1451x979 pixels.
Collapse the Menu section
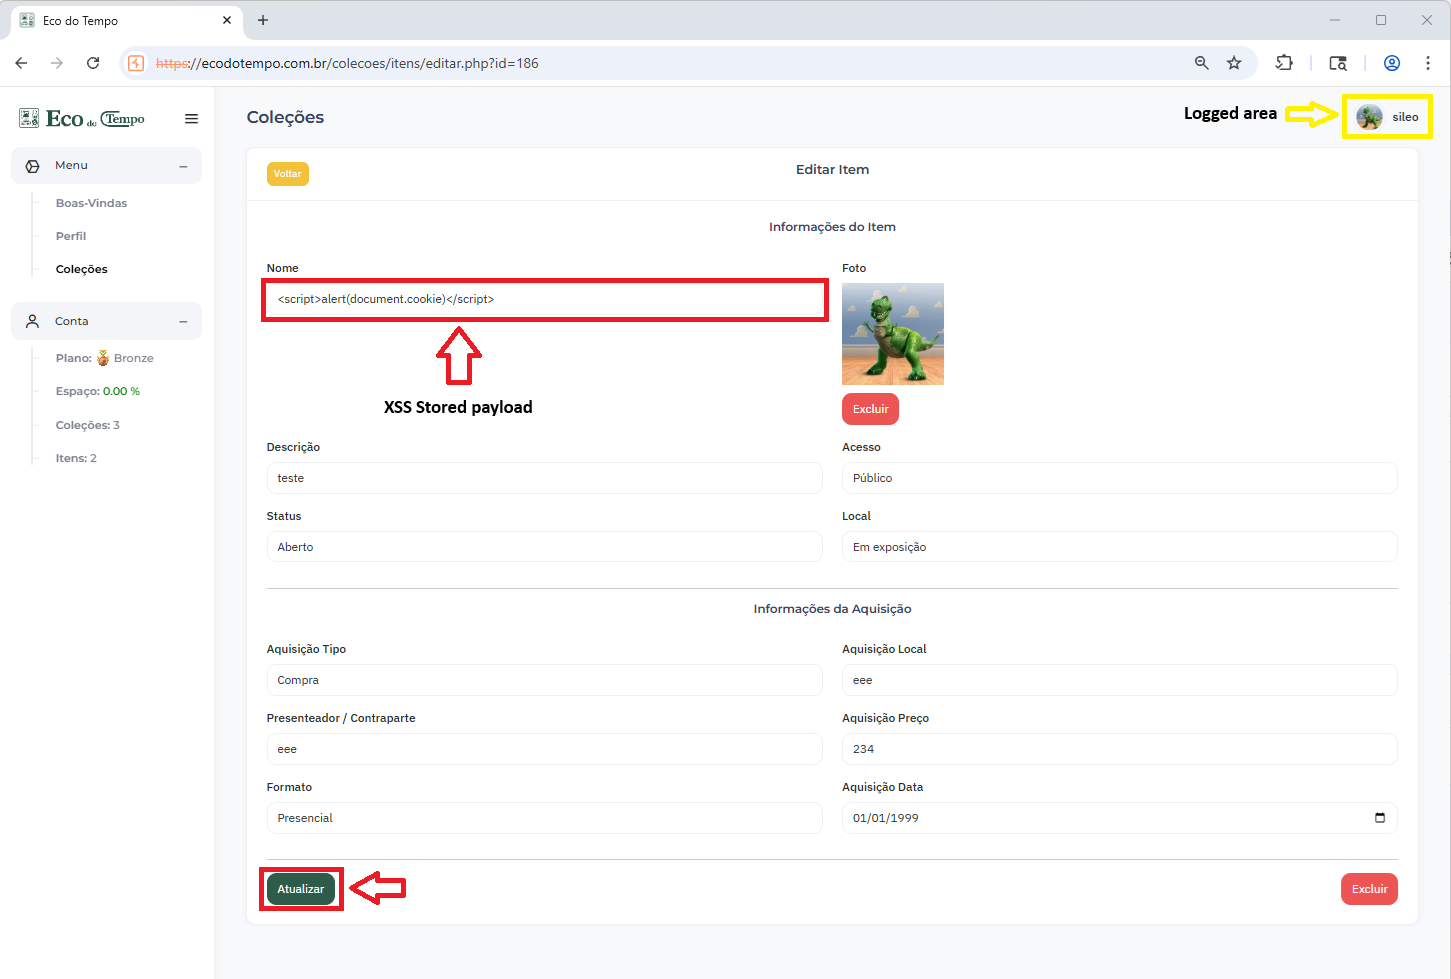click(x=183, y=166)
